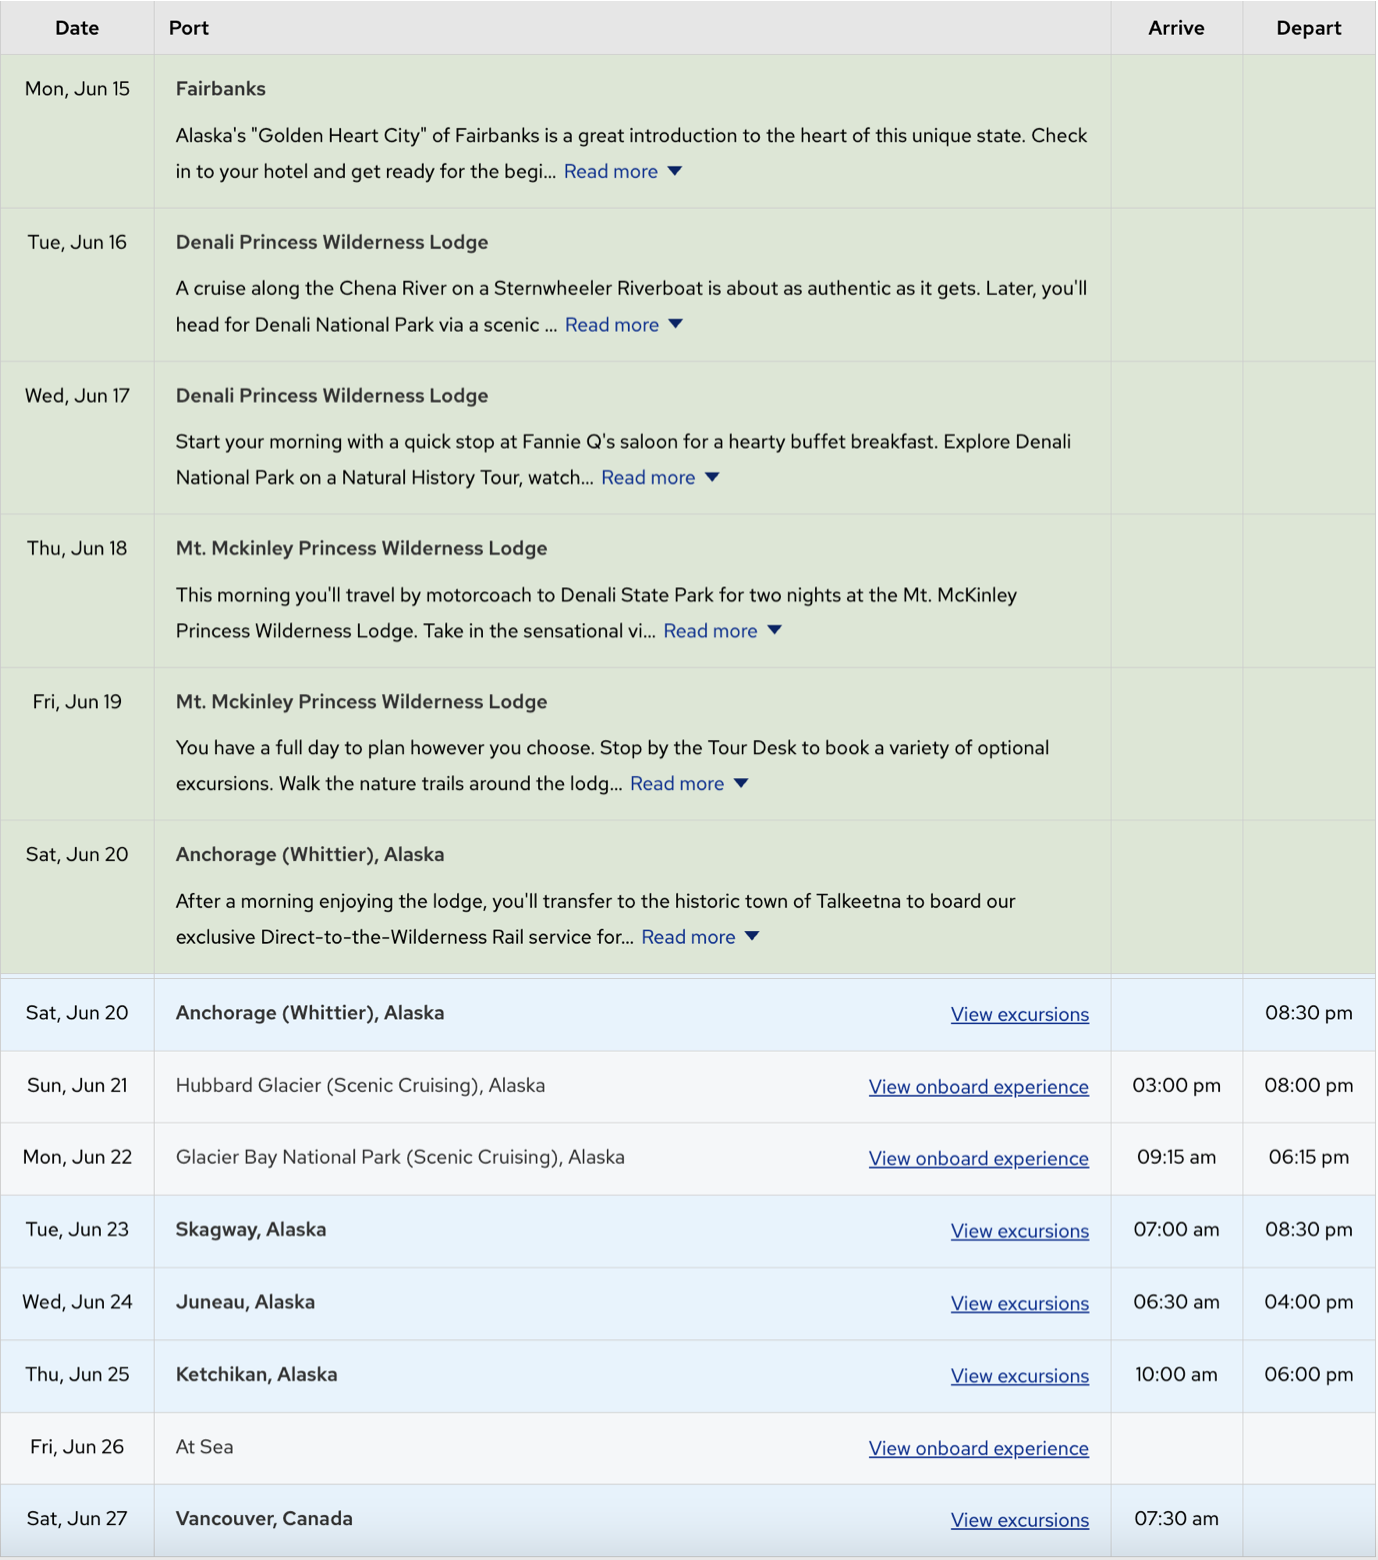Expand the Talkeetna rail description arrow
This screenshot has height=1560, width=1378.
tap(752, 936)
